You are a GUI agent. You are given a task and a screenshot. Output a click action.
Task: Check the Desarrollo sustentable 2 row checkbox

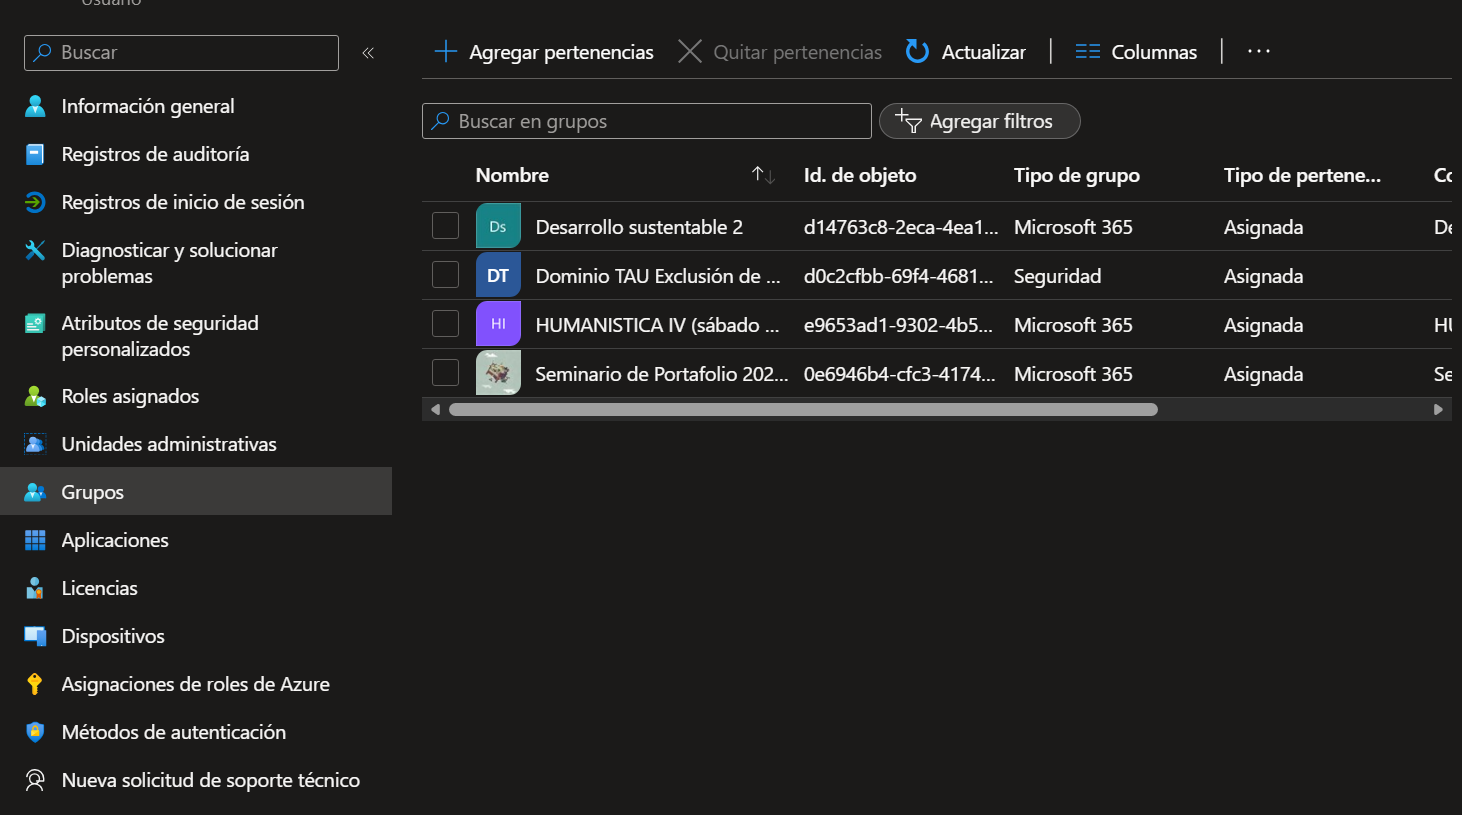(445, 226)
